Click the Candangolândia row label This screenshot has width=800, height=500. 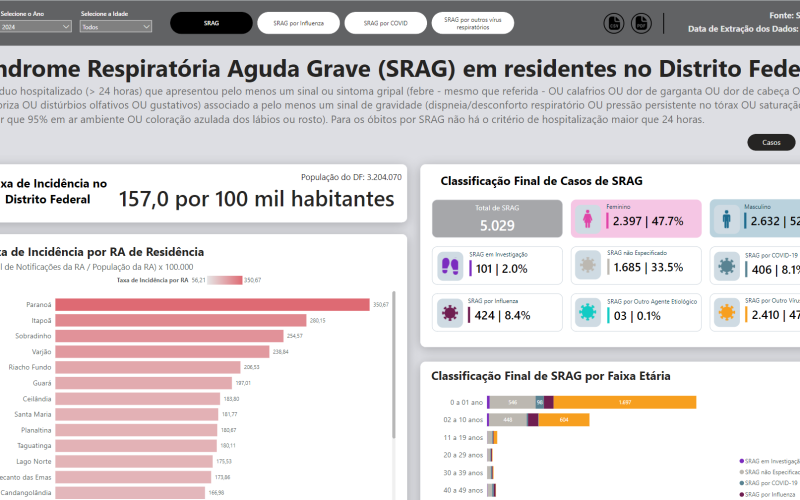[26, 493]
